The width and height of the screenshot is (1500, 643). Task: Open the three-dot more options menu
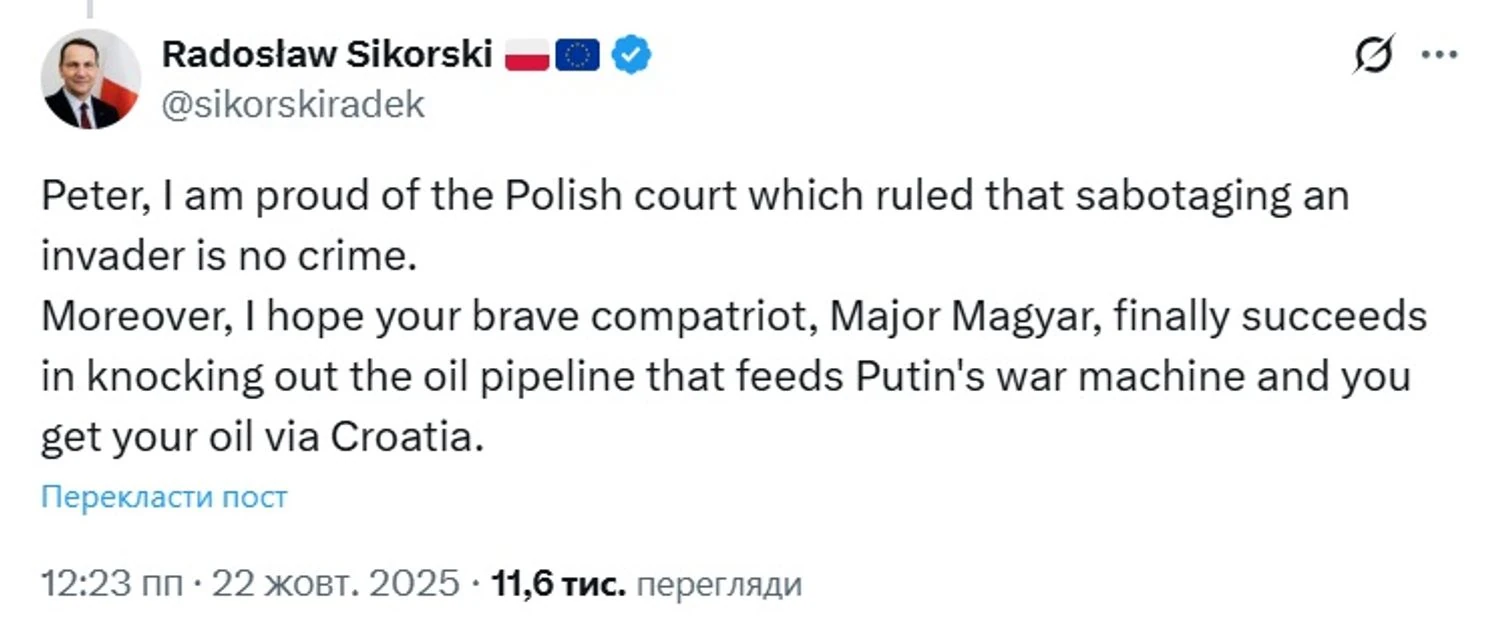click(x=1439, y=56)
